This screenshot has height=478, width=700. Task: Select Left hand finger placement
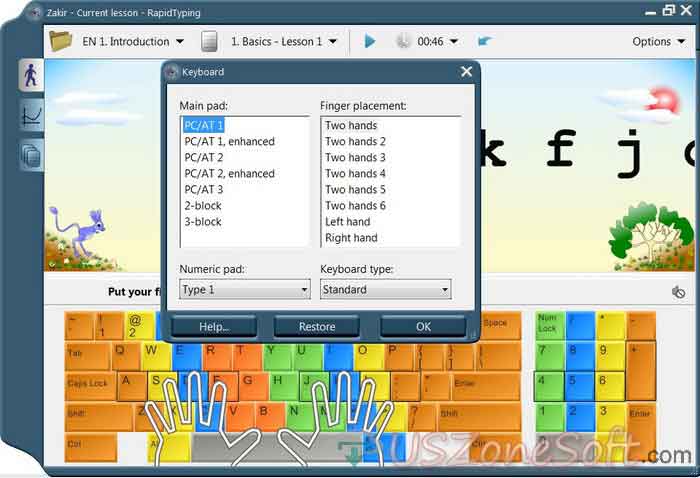click(x=348, y=222)
